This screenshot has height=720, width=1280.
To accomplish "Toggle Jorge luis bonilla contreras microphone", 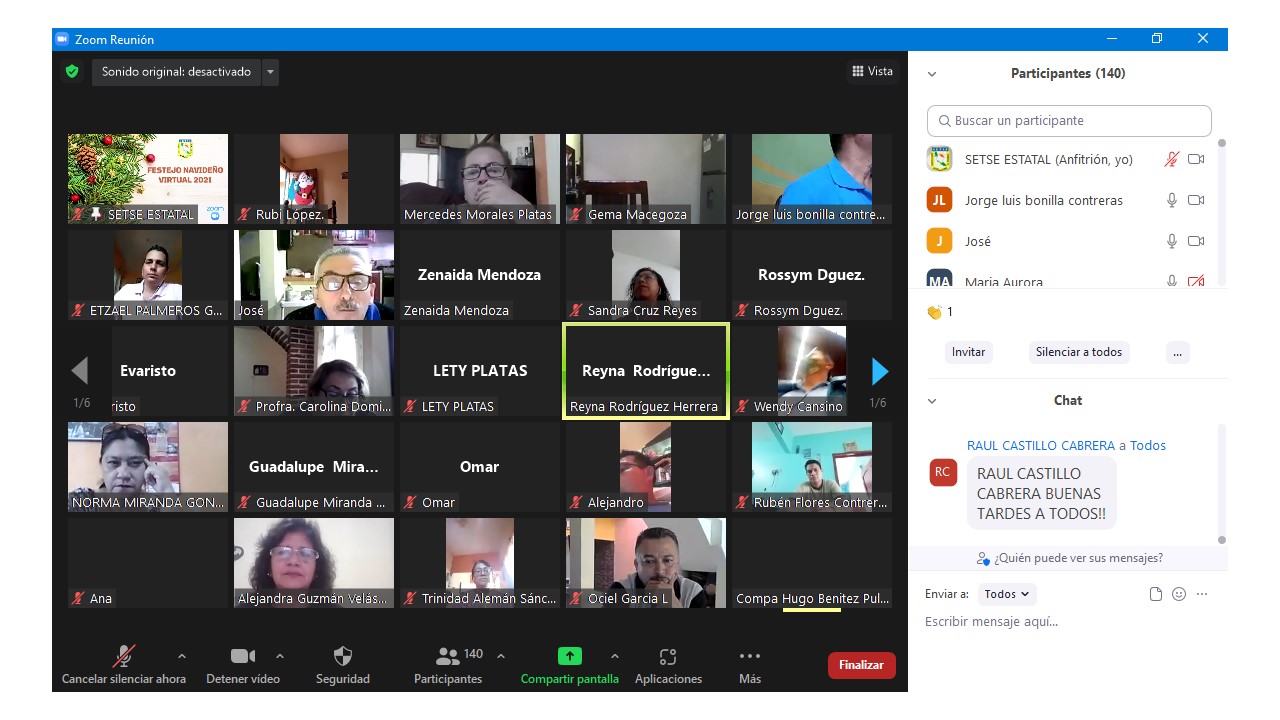I will [1172, 200].
